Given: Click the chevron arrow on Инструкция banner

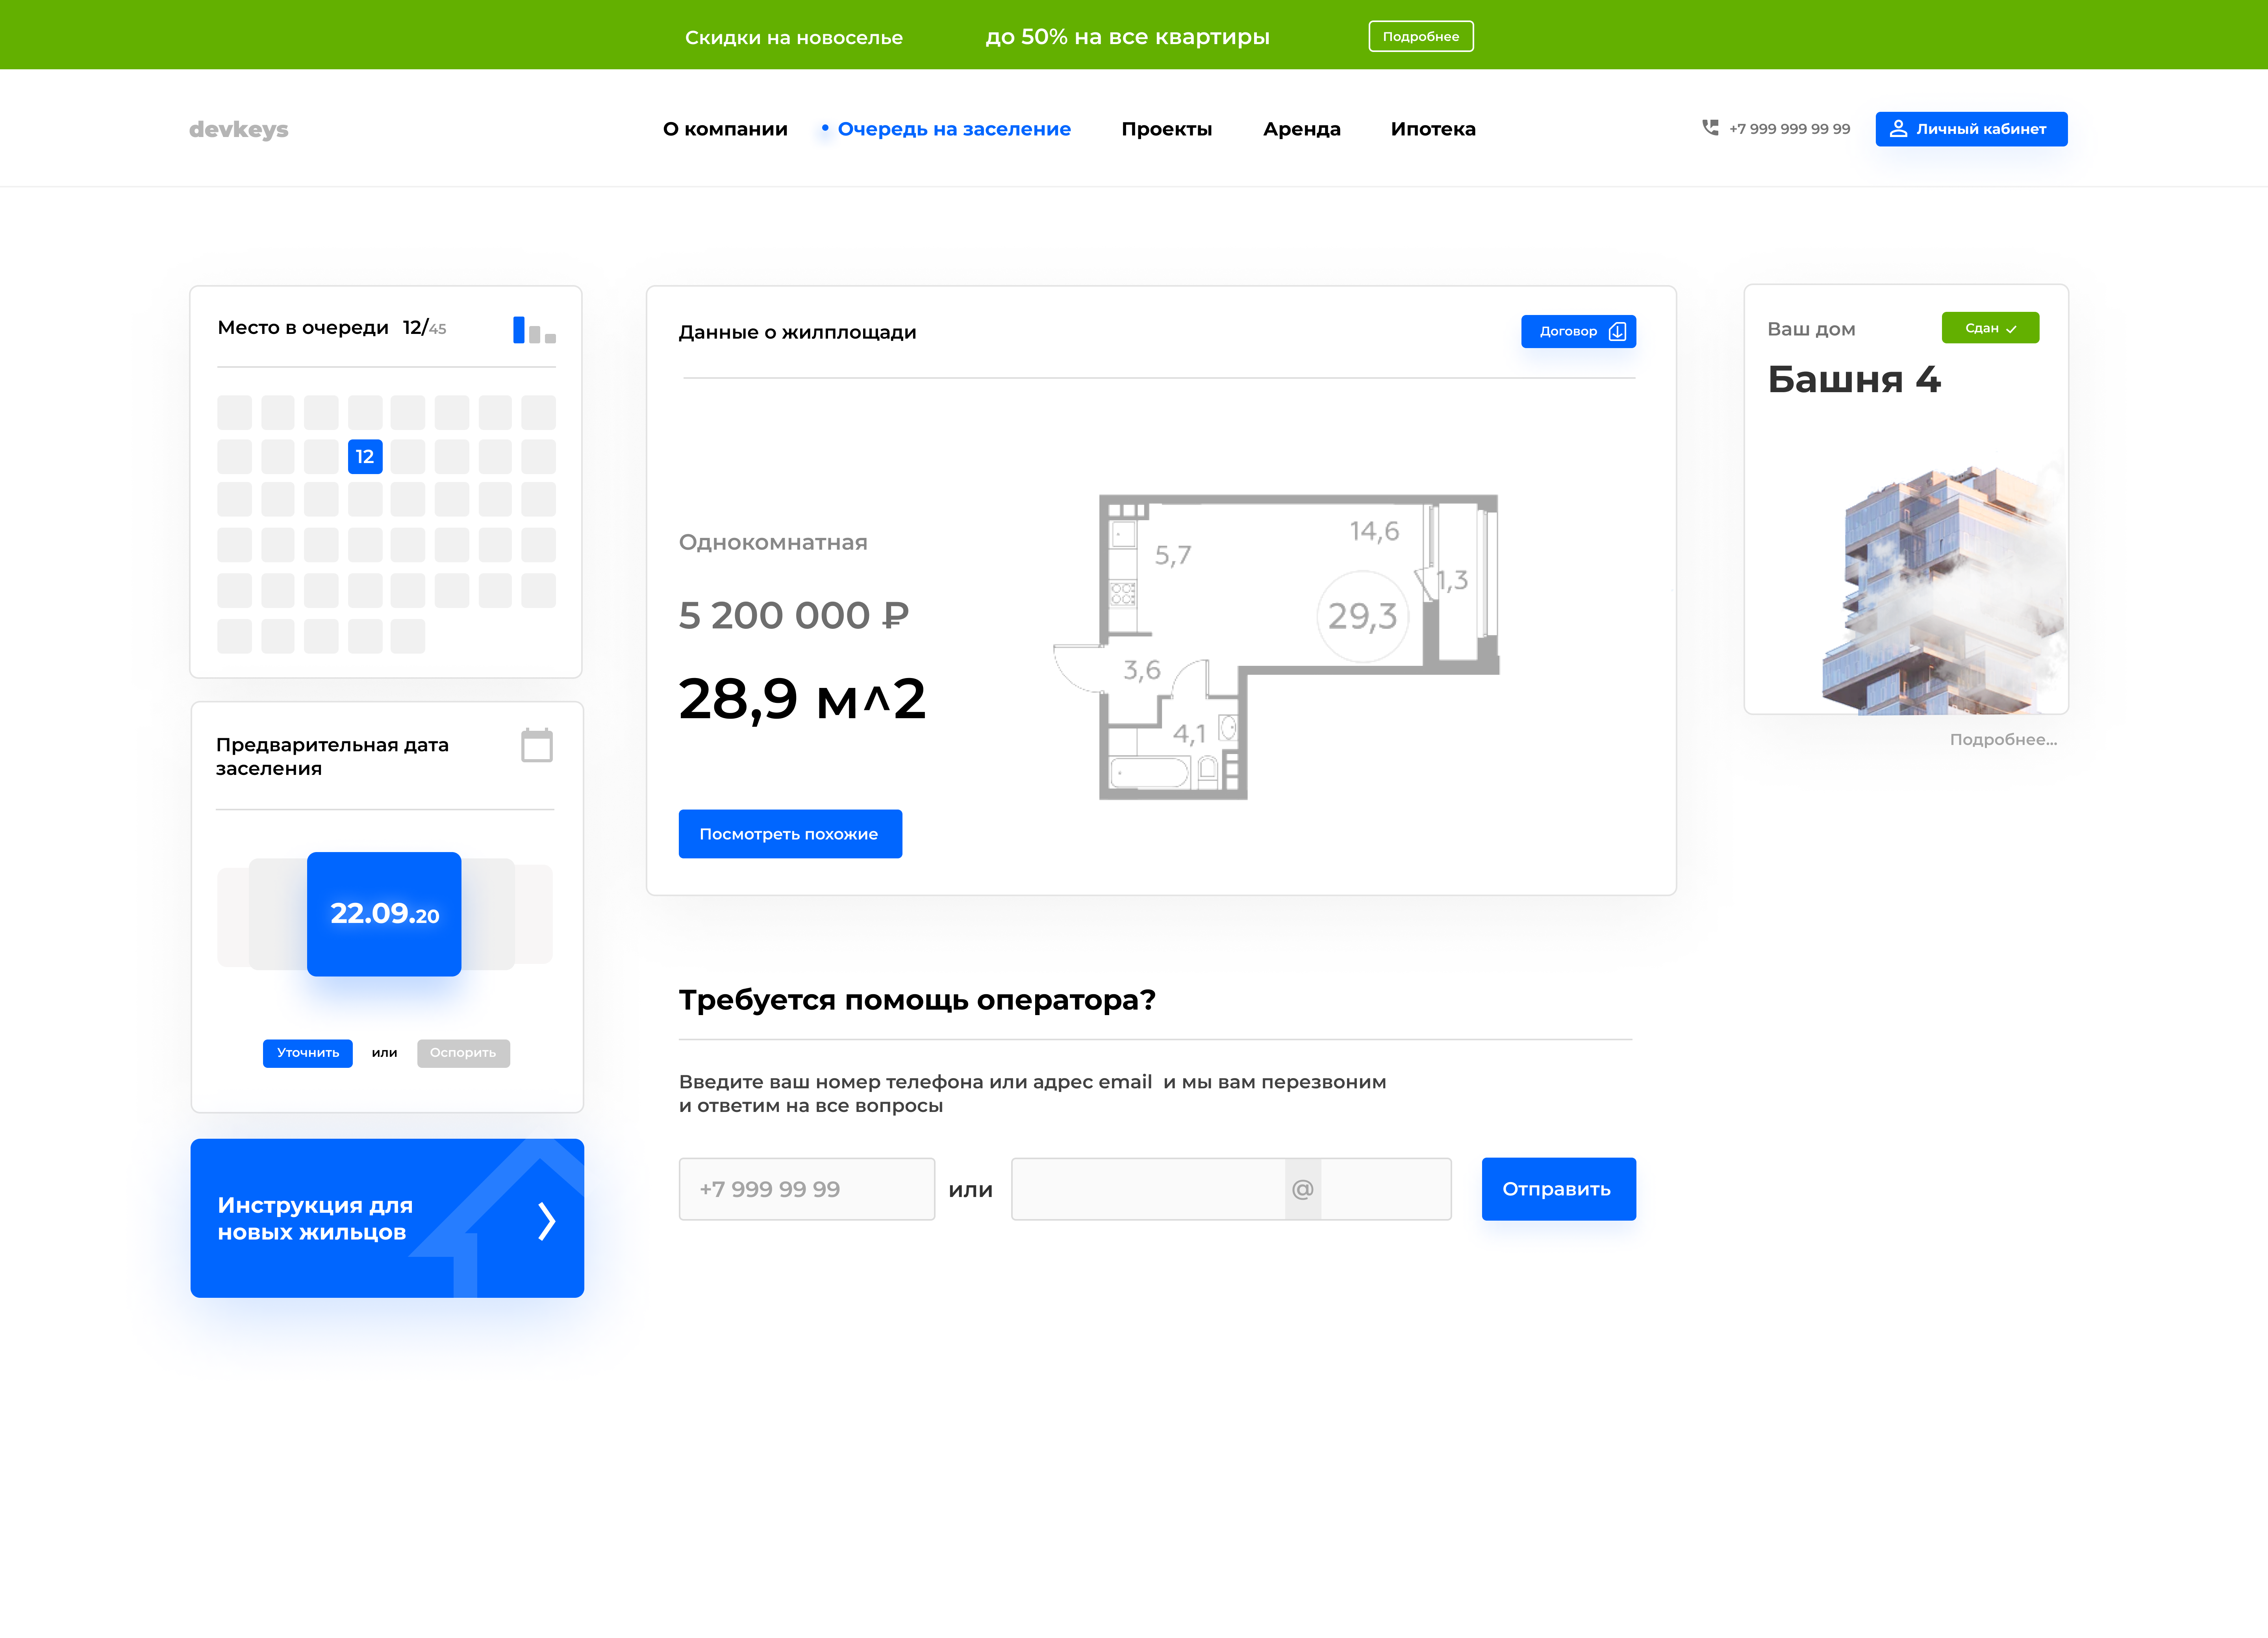Looking at the screenshot, I should click(x=546, y=1221).
